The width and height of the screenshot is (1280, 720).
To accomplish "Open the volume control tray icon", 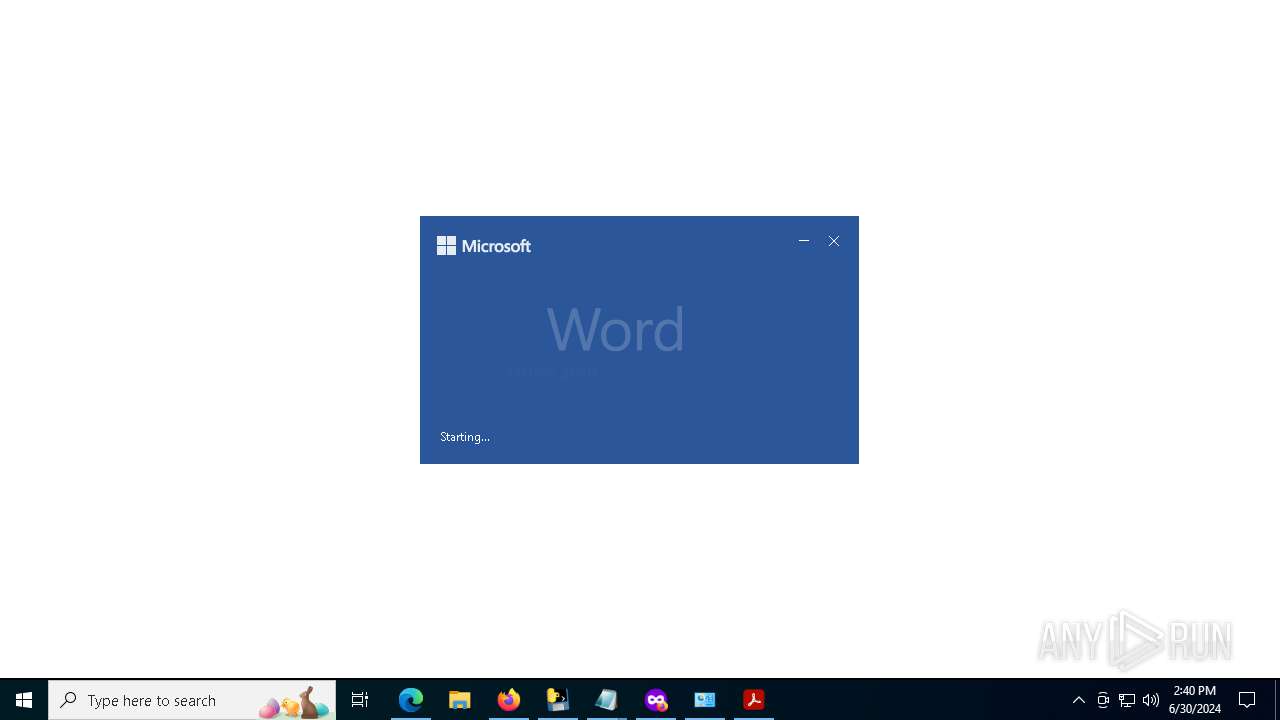I will click(1151, 700).
